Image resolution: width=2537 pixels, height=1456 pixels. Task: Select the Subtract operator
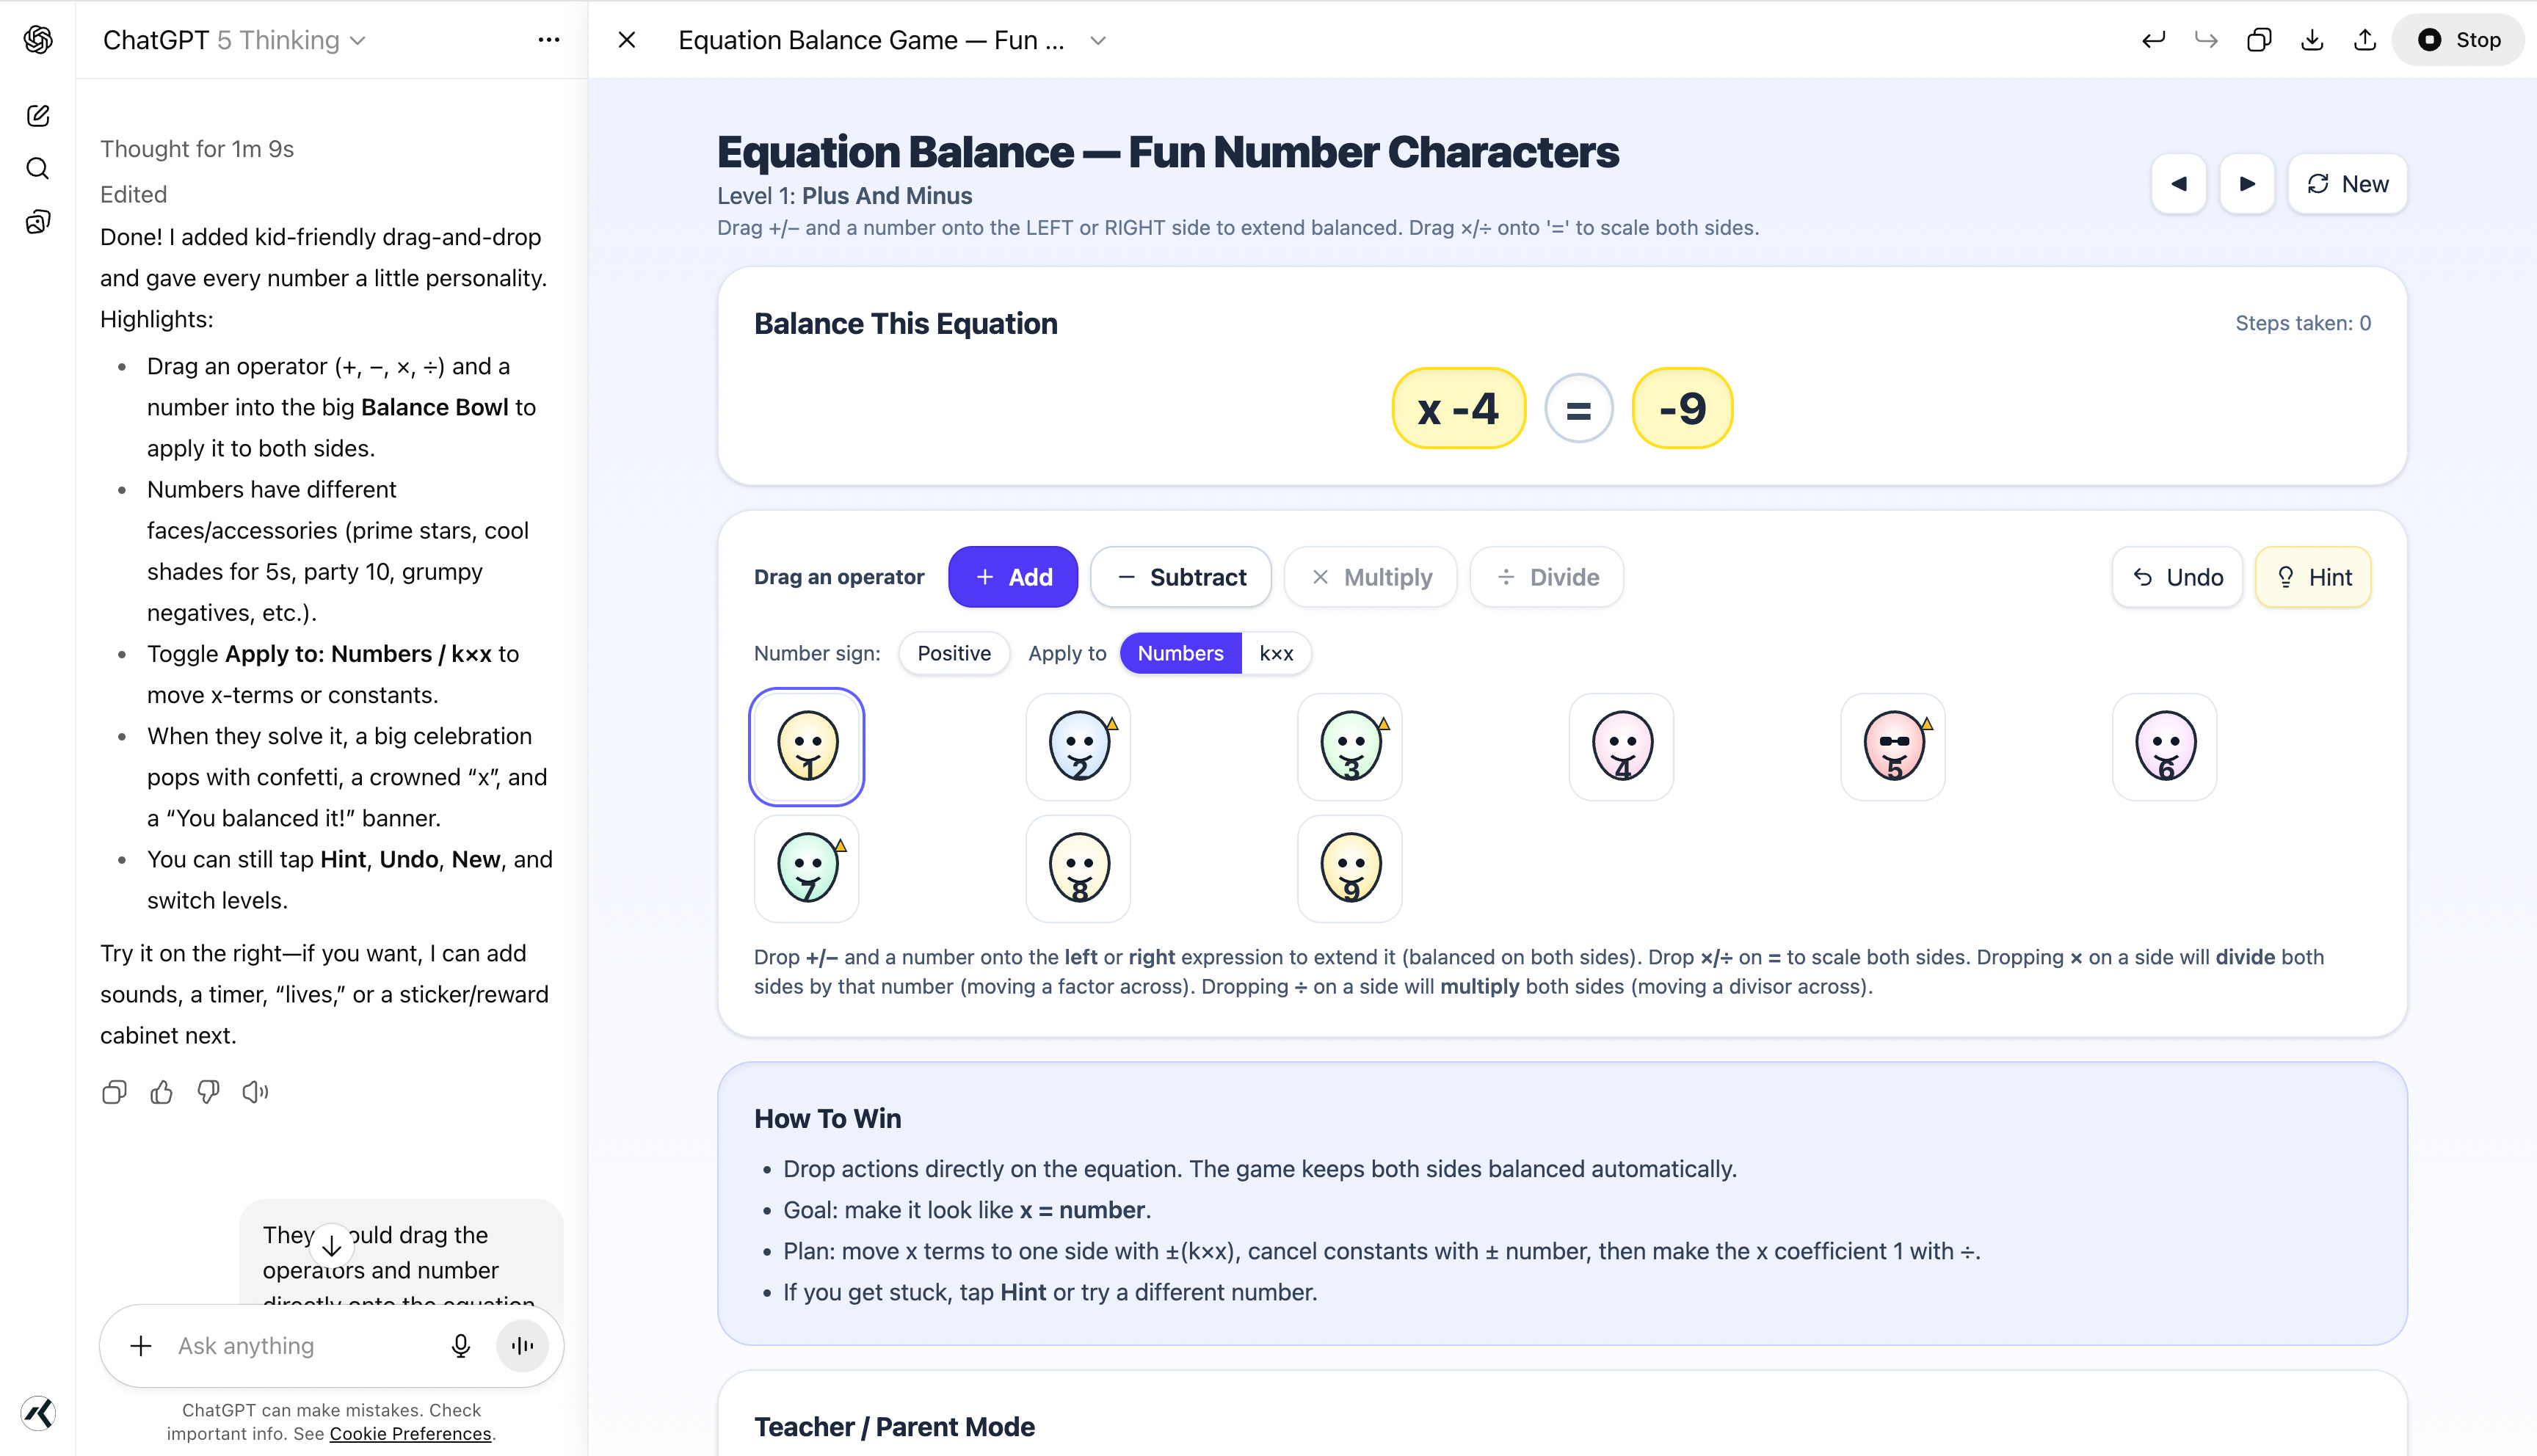coord(1180,577)
